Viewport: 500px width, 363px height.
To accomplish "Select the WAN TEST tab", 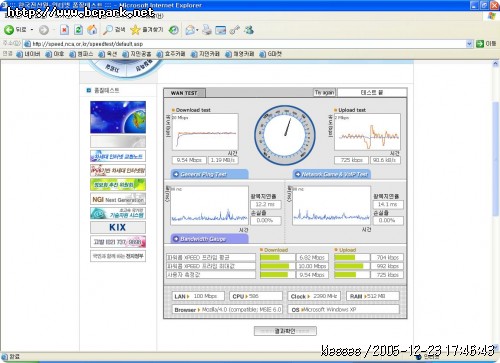I will pos(184,93).
